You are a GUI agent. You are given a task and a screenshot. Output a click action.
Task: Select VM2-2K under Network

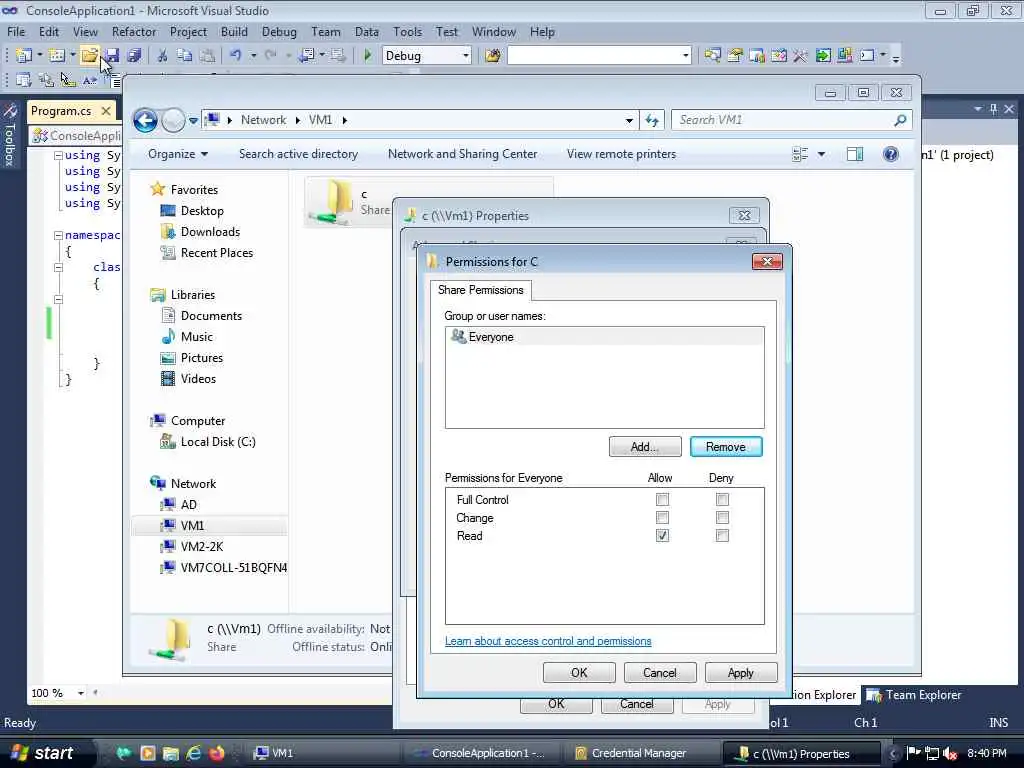click(x=202, y=547)
